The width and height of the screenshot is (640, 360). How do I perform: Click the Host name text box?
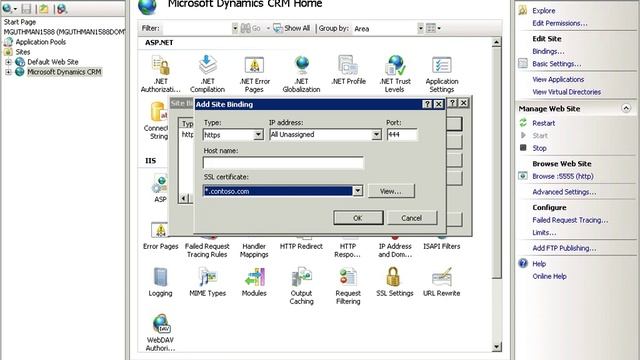283,162
